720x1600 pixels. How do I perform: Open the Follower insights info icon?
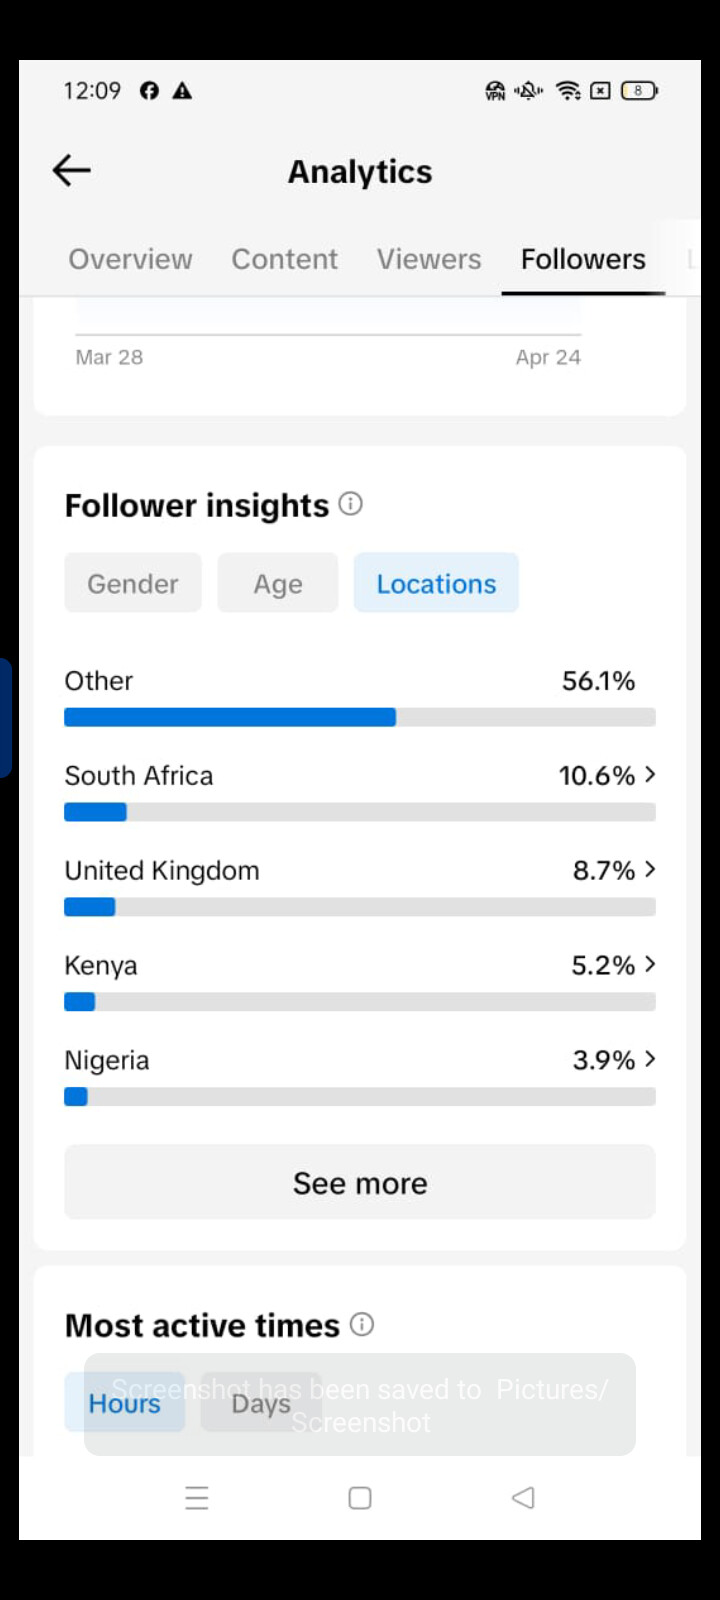click(350, 503)
